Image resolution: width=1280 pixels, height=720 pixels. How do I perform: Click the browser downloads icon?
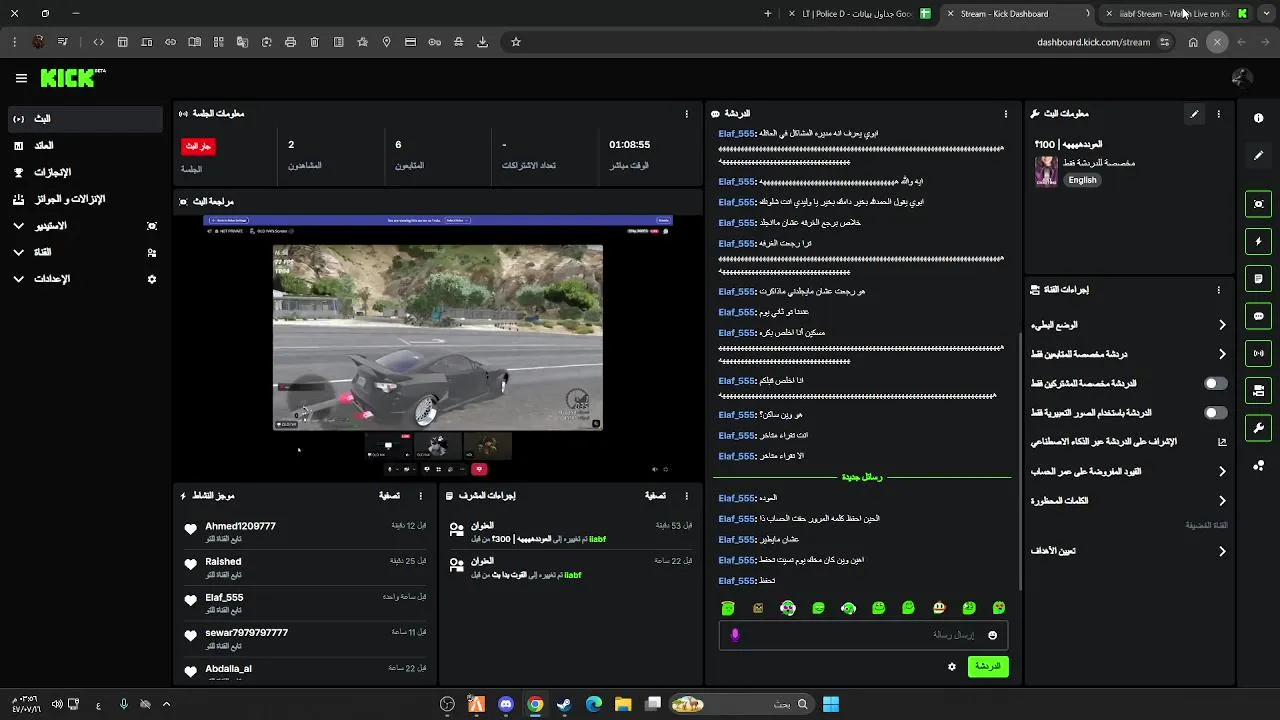pos(482,42)
